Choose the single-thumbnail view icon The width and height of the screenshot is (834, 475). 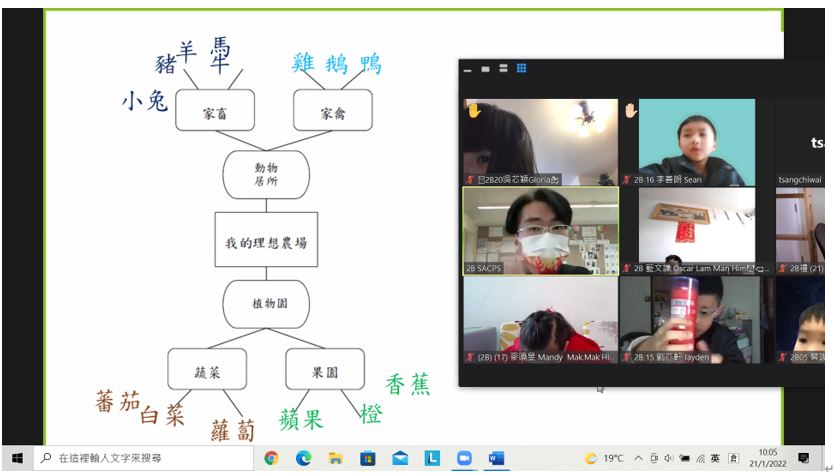click(485, 69)
